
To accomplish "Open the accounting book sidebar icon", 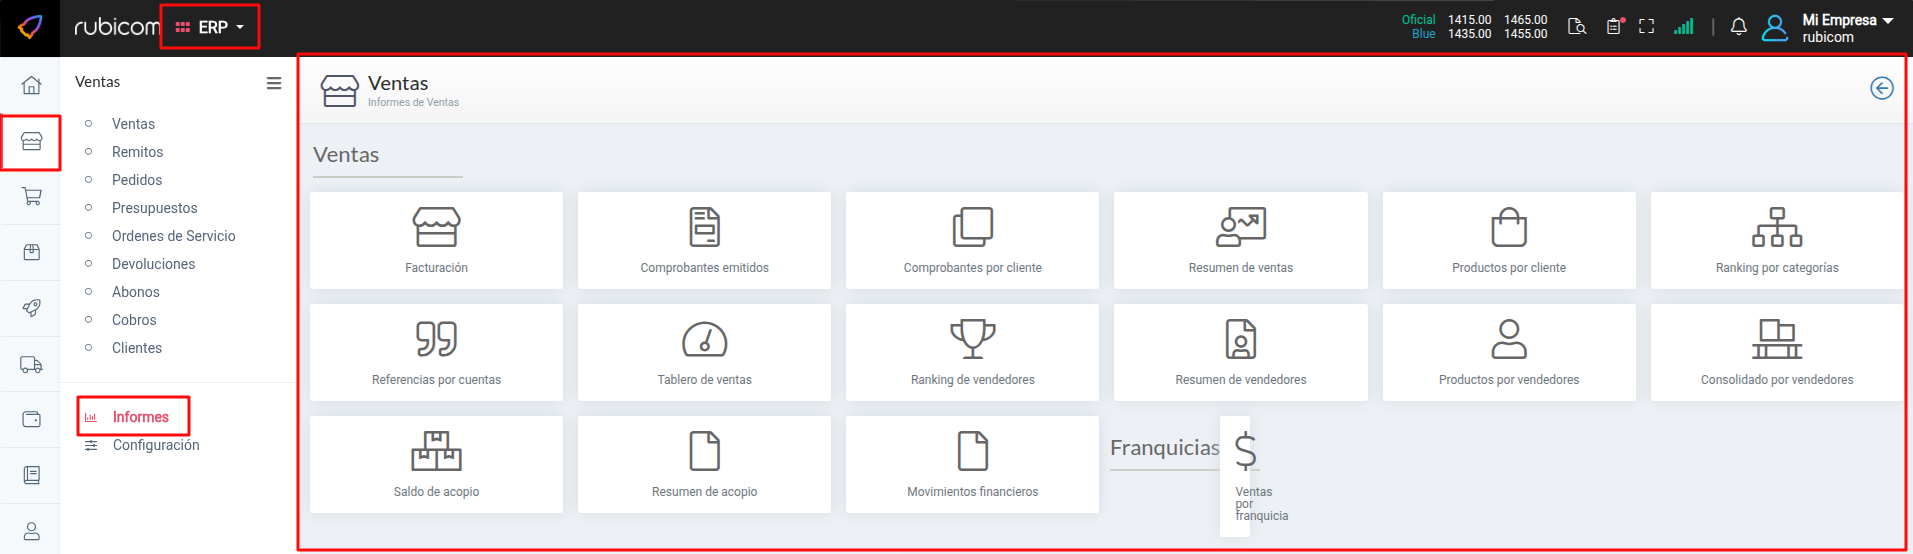I will coord(32,475).
